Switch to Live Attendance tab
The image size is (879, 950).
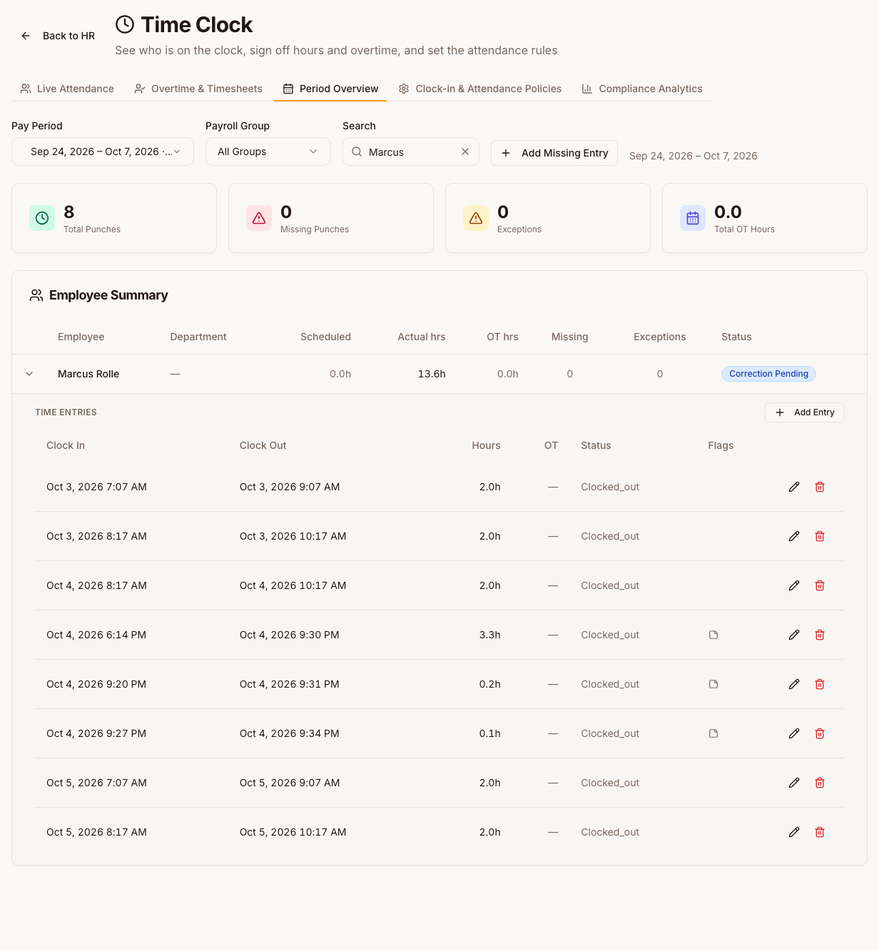67,88
